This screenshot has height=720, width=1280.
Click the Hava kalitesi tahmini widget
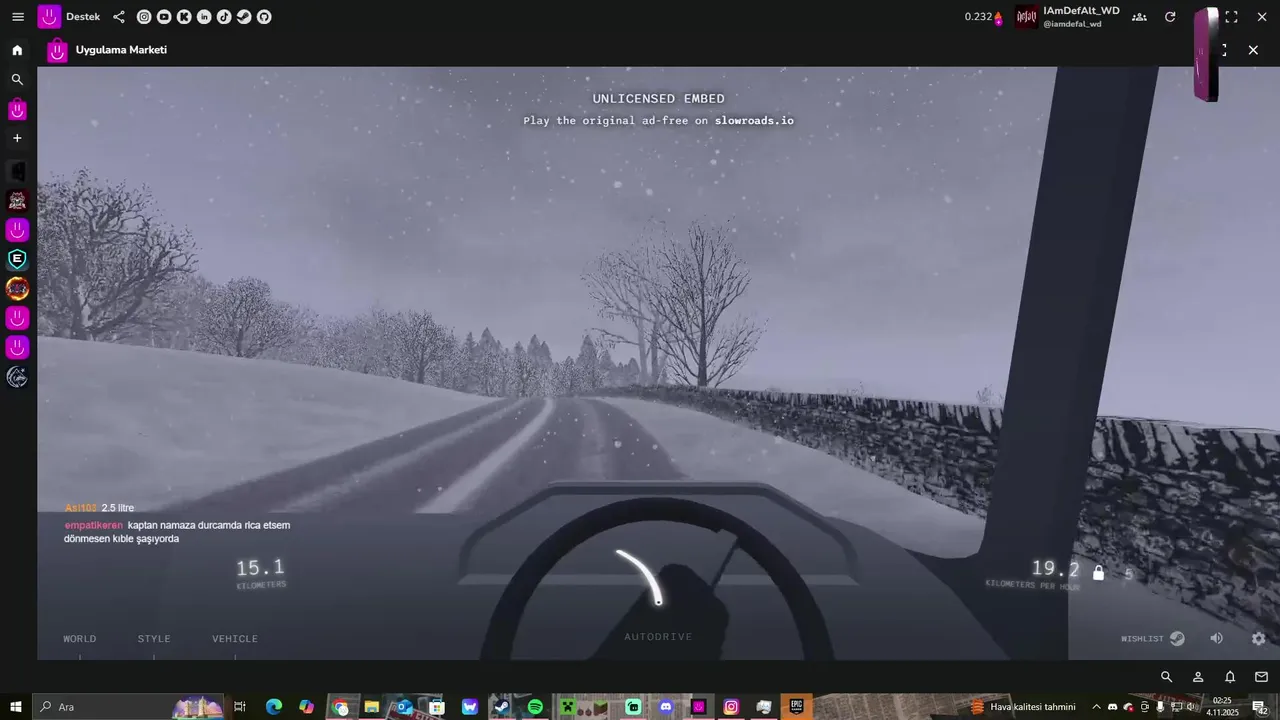1024,707
